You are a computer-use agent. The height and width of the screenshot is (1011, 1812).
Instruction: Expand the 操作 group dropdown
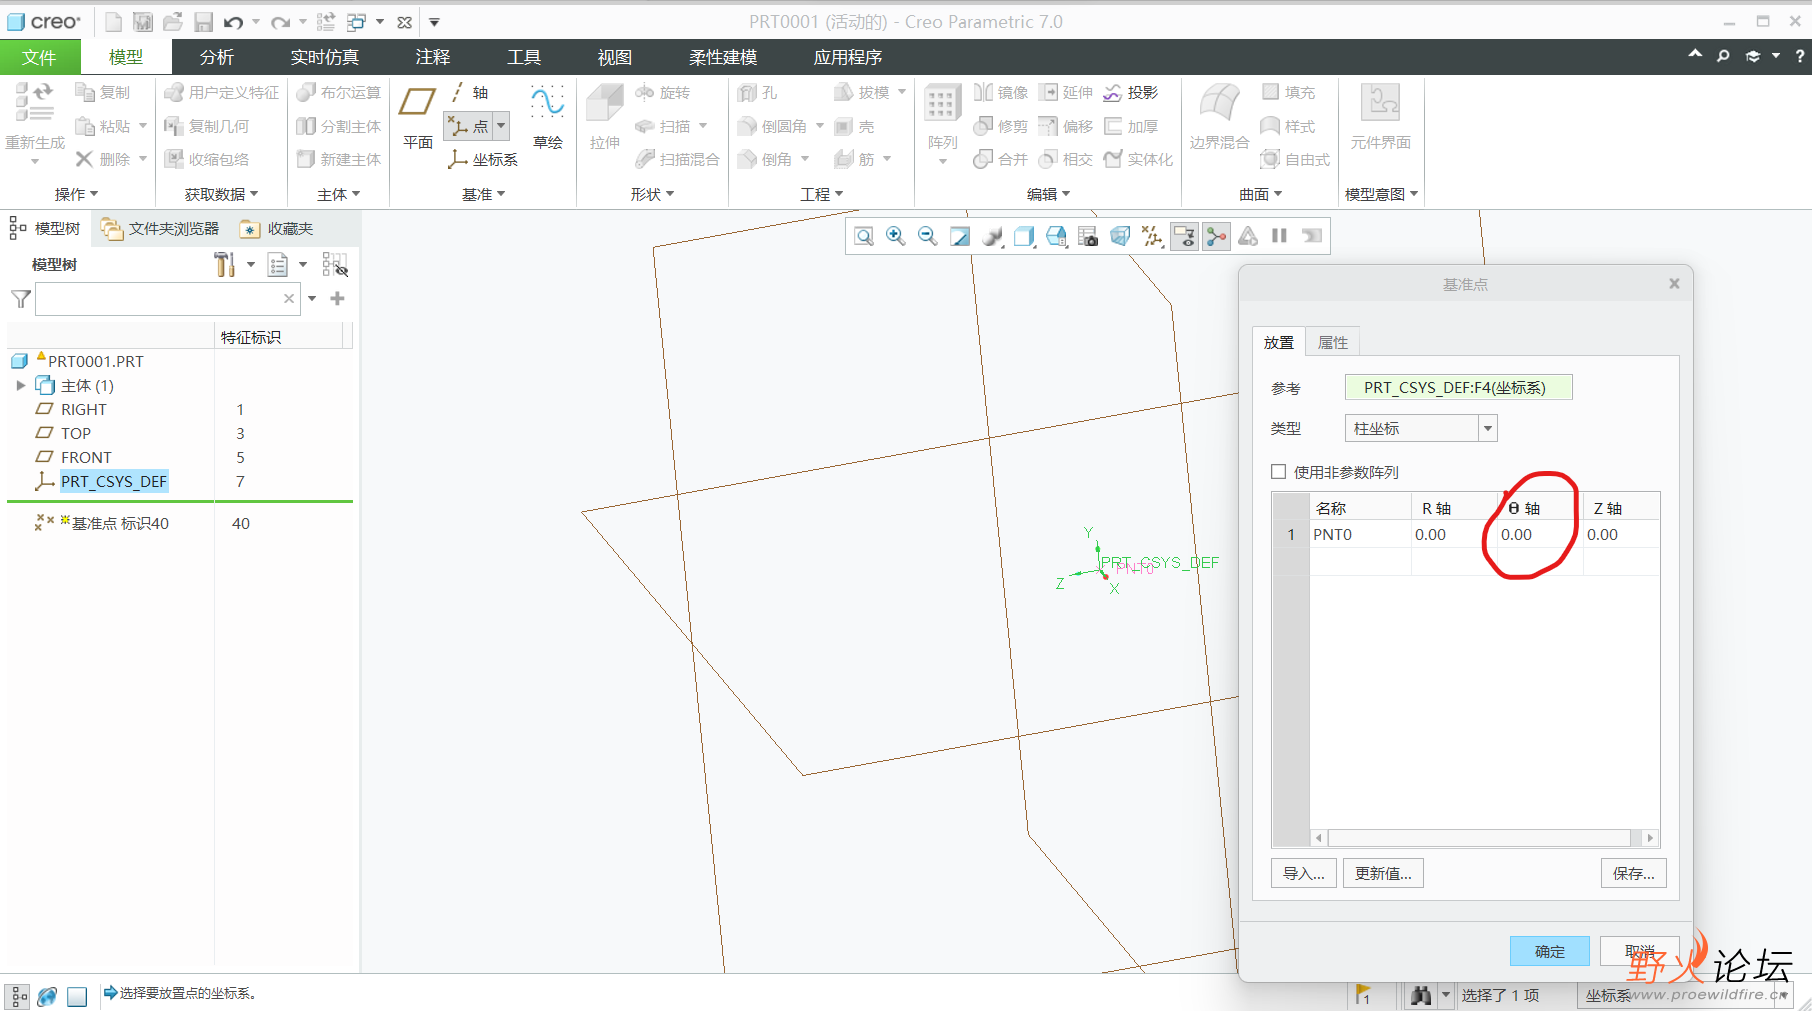coord(77,194)
